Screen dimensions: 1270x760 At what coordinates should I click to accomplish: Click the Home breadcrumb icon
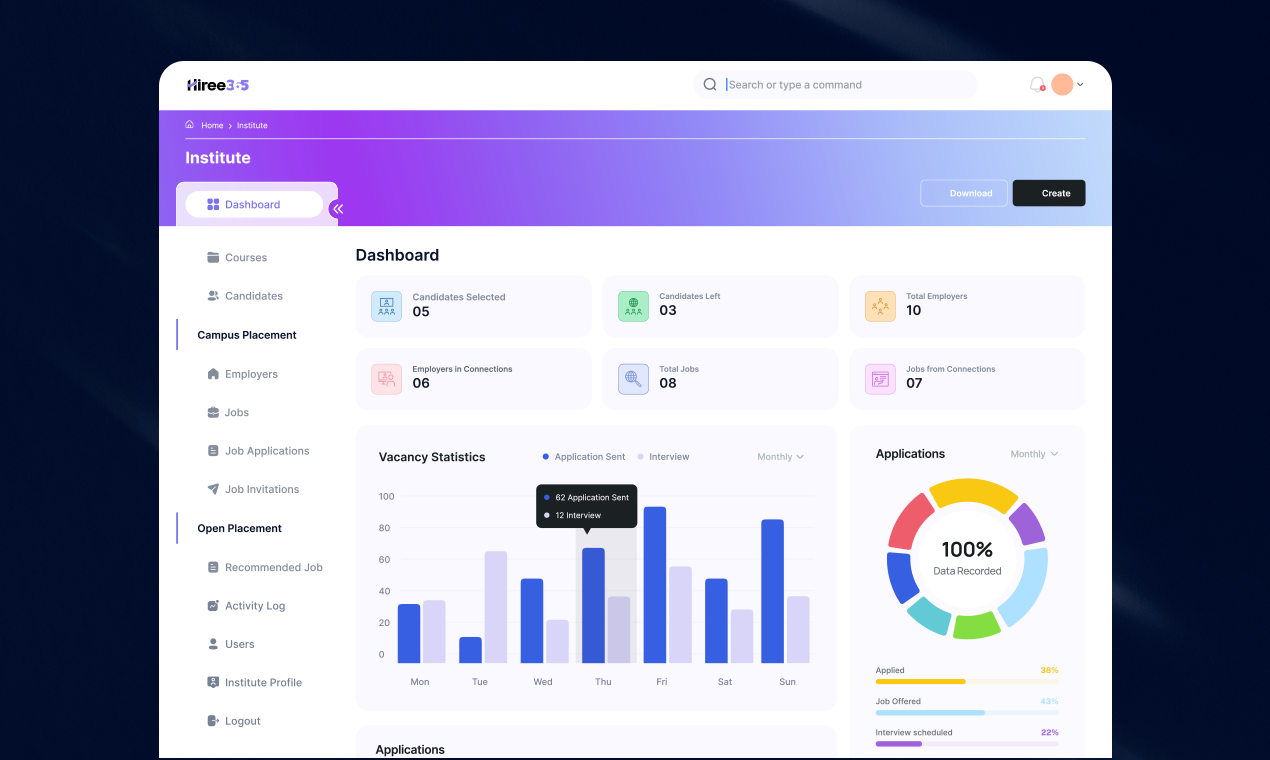pos(189,125)
